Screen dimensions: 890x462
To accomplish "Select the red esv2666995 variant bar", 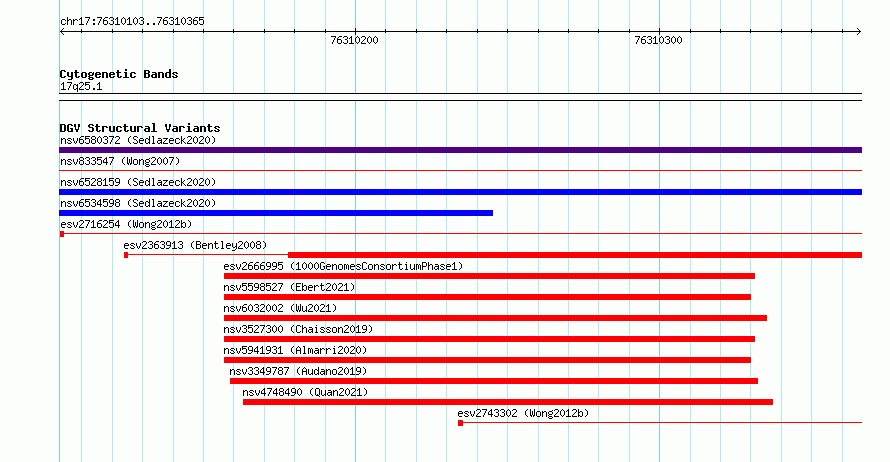I will [x=489, y=276].
